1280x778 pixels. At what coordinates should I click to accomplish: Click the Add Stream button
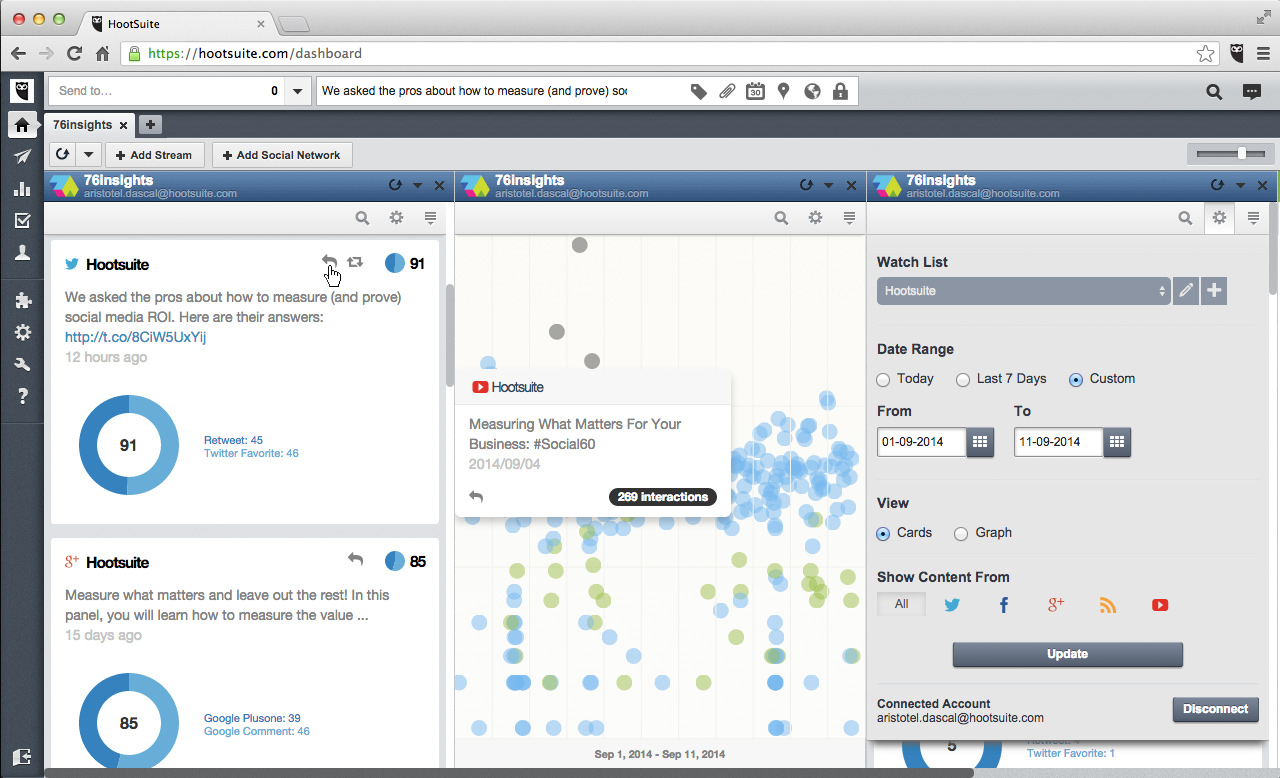pyautogui.click(x=154, y=155)
